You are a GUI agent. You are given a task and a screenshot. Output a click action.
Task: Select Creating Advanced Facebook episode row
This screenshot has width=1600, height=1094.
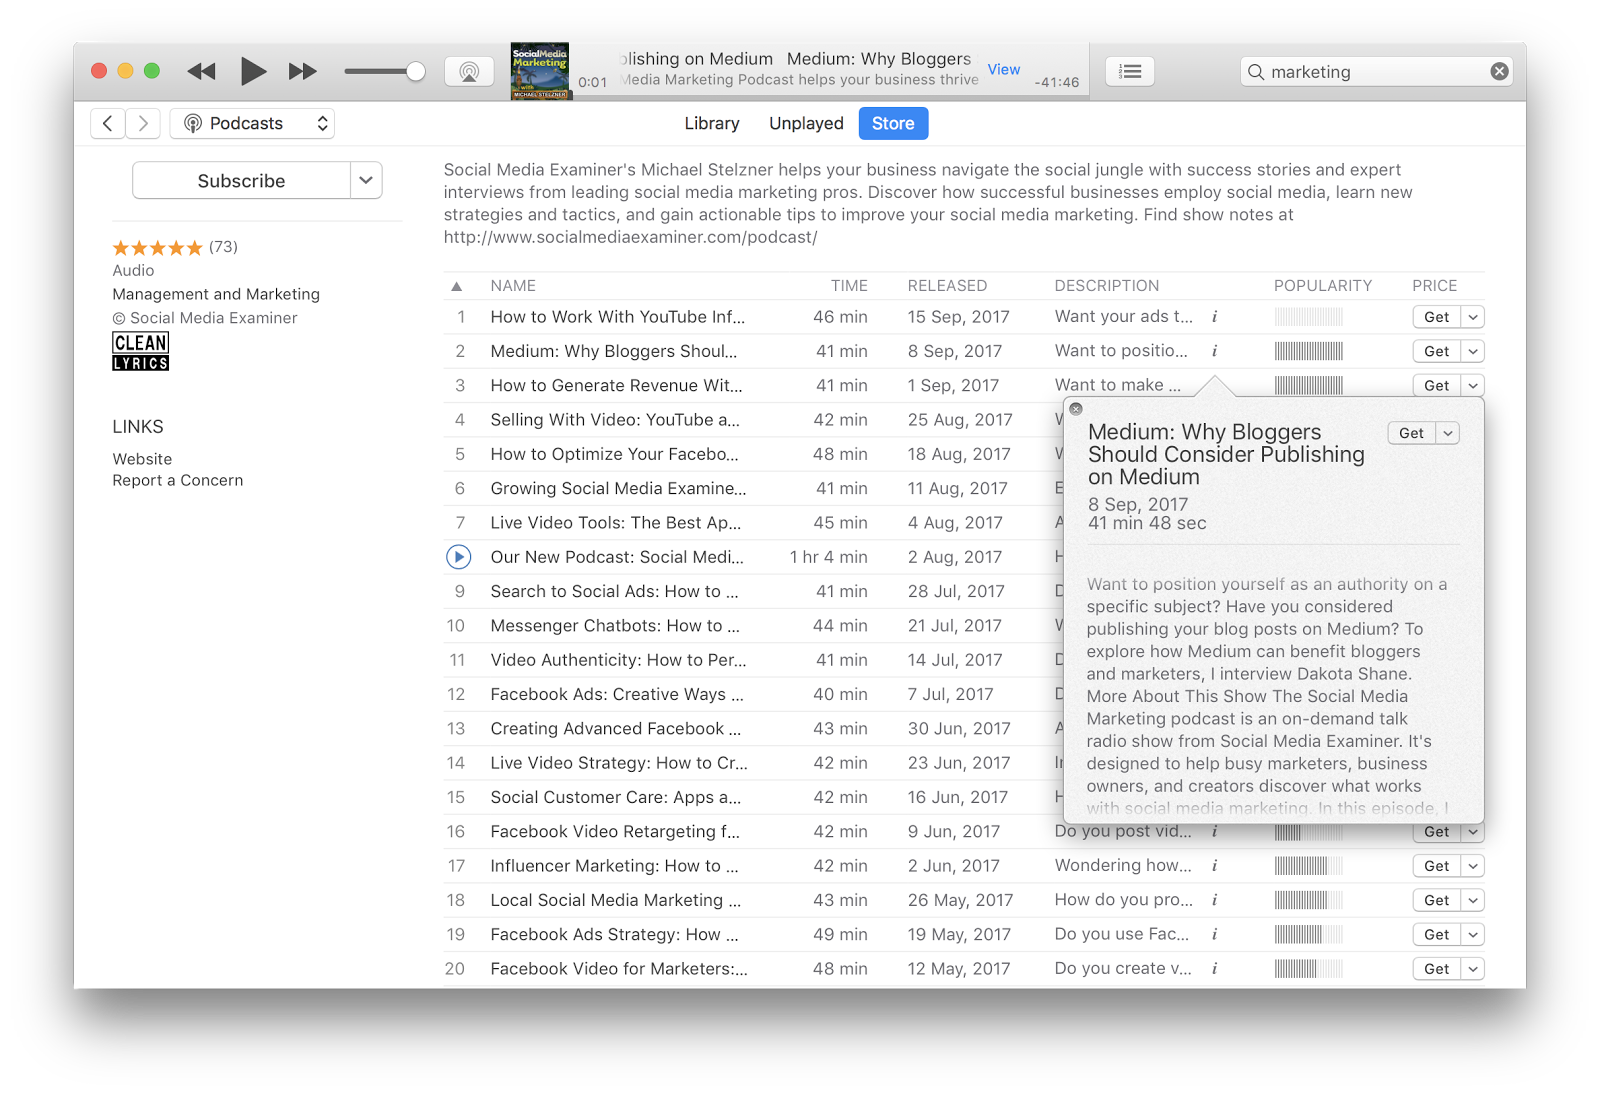click(754, 729)
